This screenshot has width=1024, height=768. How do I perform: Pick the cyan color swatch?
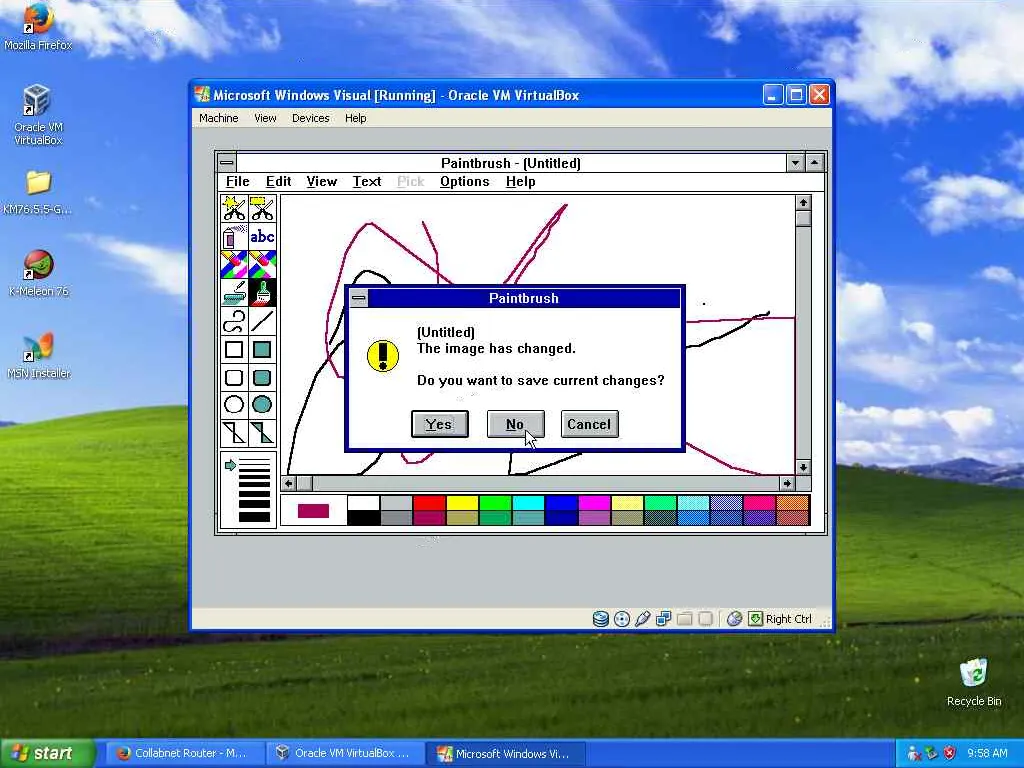(x=528, y=502)
